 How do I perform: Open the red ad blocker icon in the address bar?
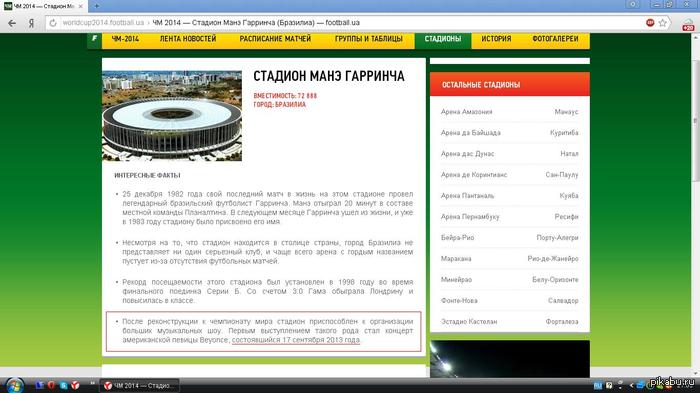pos(650,23)
